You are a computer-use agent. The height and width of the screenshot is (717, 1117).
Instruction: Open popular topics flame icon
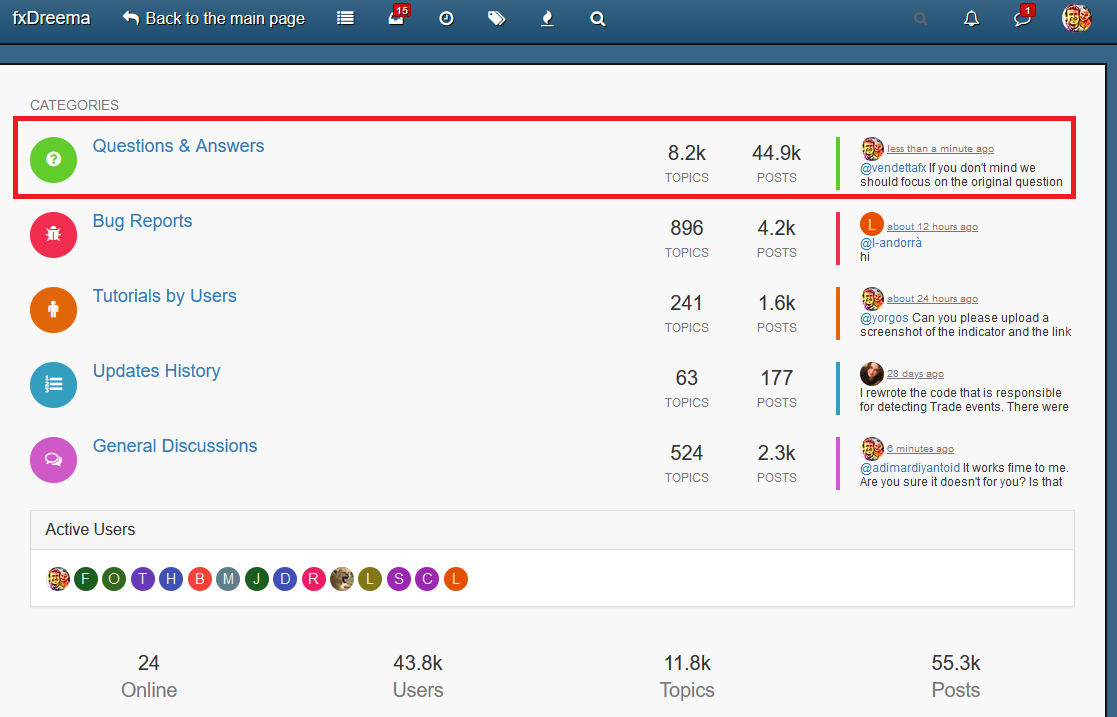click(547, 19)
